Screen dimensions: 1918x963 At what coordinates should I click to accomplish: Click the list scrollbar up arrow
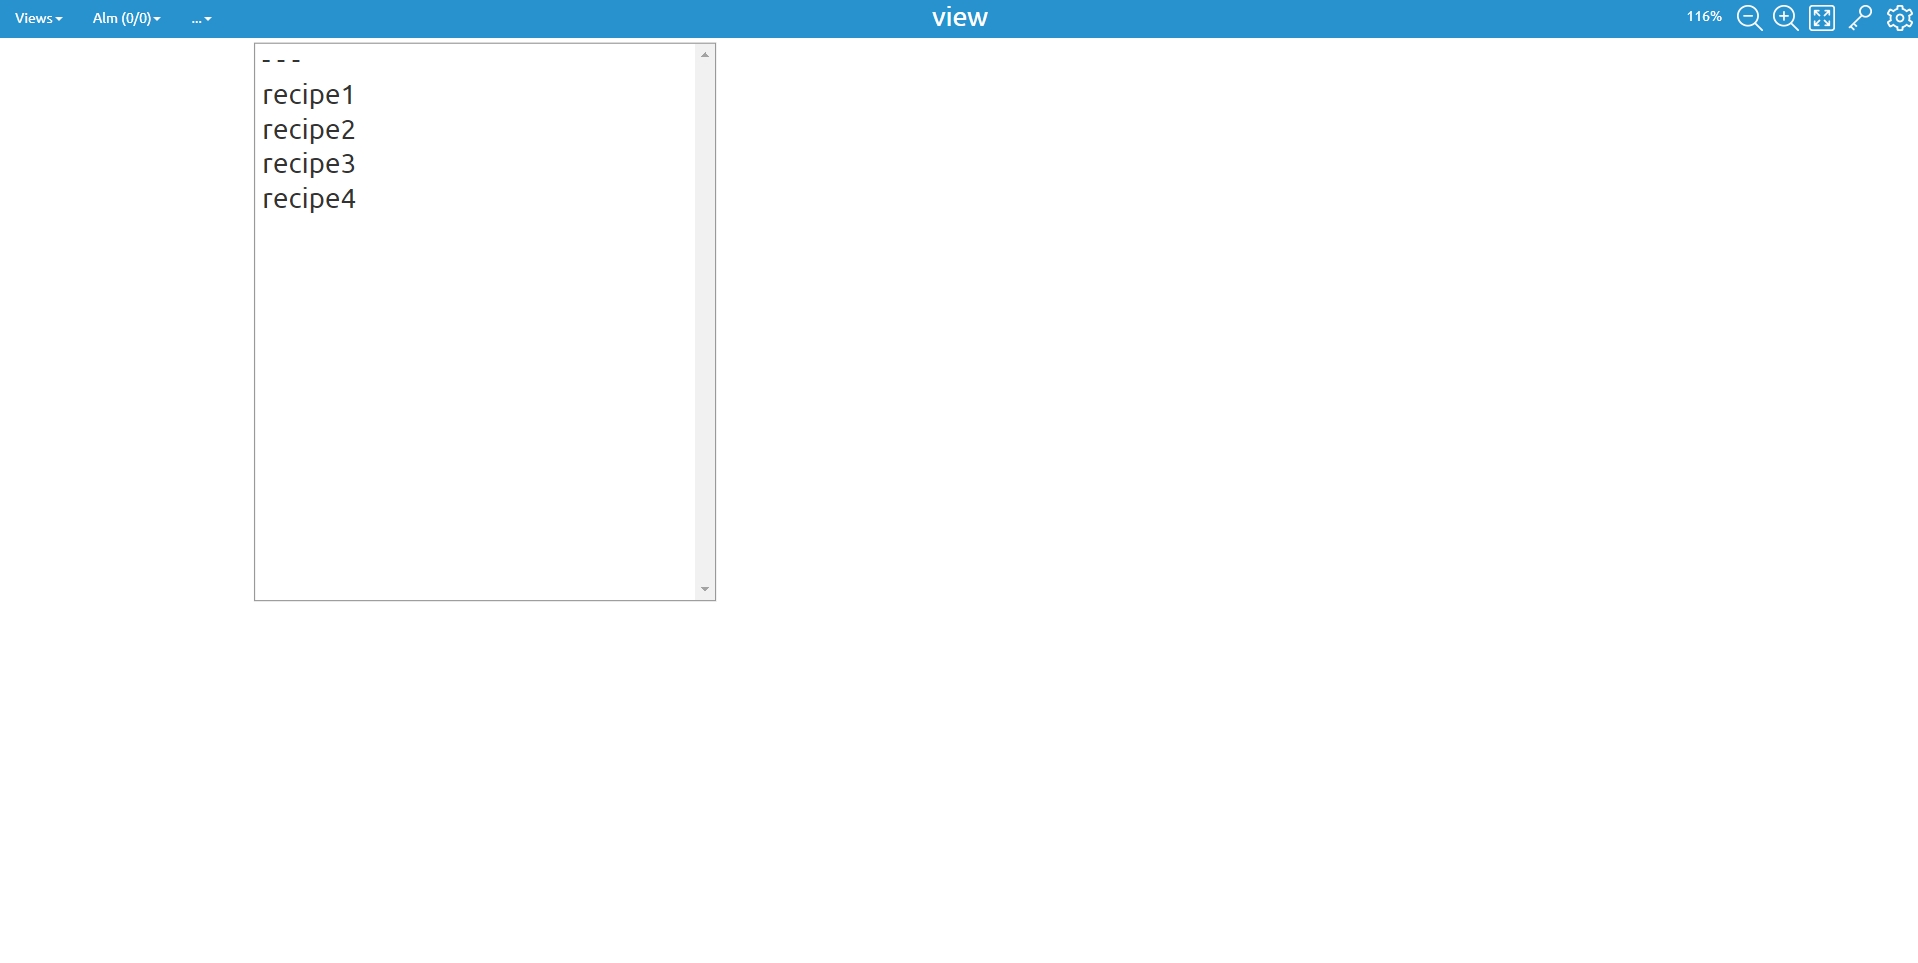705,55
